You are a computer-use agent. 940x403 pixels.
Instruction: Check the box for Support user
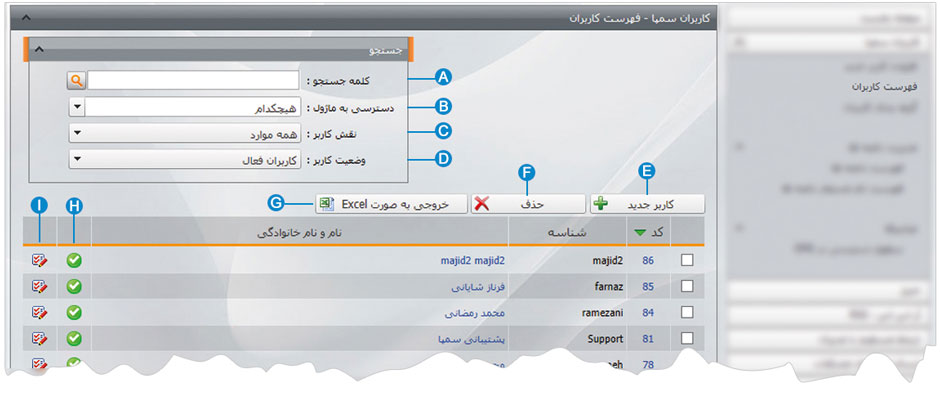coord(686,339)
